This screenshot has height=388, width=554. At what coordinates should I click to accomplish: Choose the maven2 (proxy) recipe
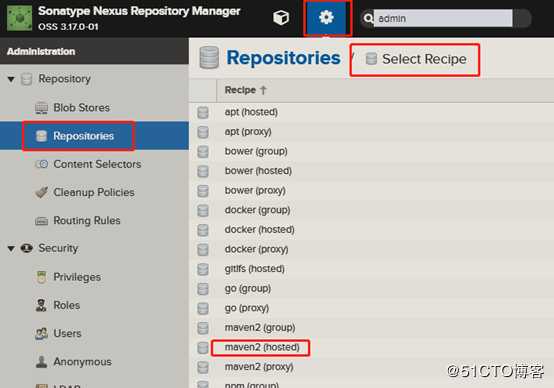coord(259,367)
